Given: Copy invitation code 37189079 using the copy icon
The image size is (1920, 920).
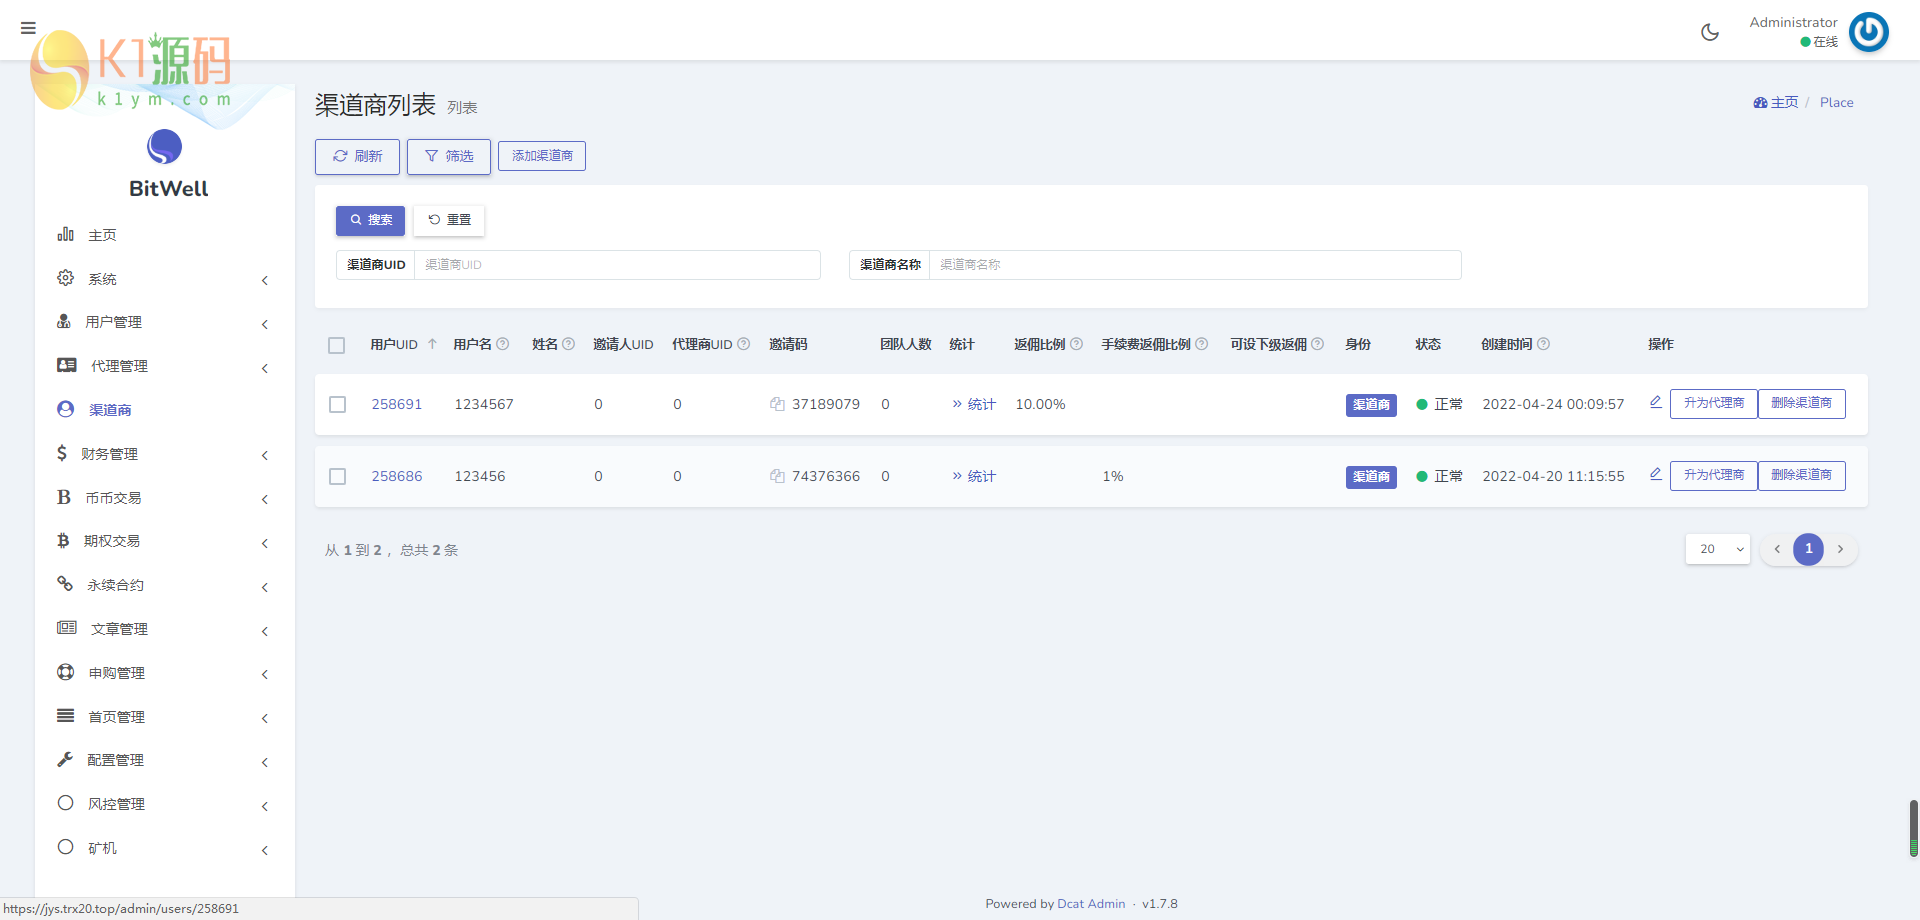Looking at the screenshot, I should [x=777, y=404].
